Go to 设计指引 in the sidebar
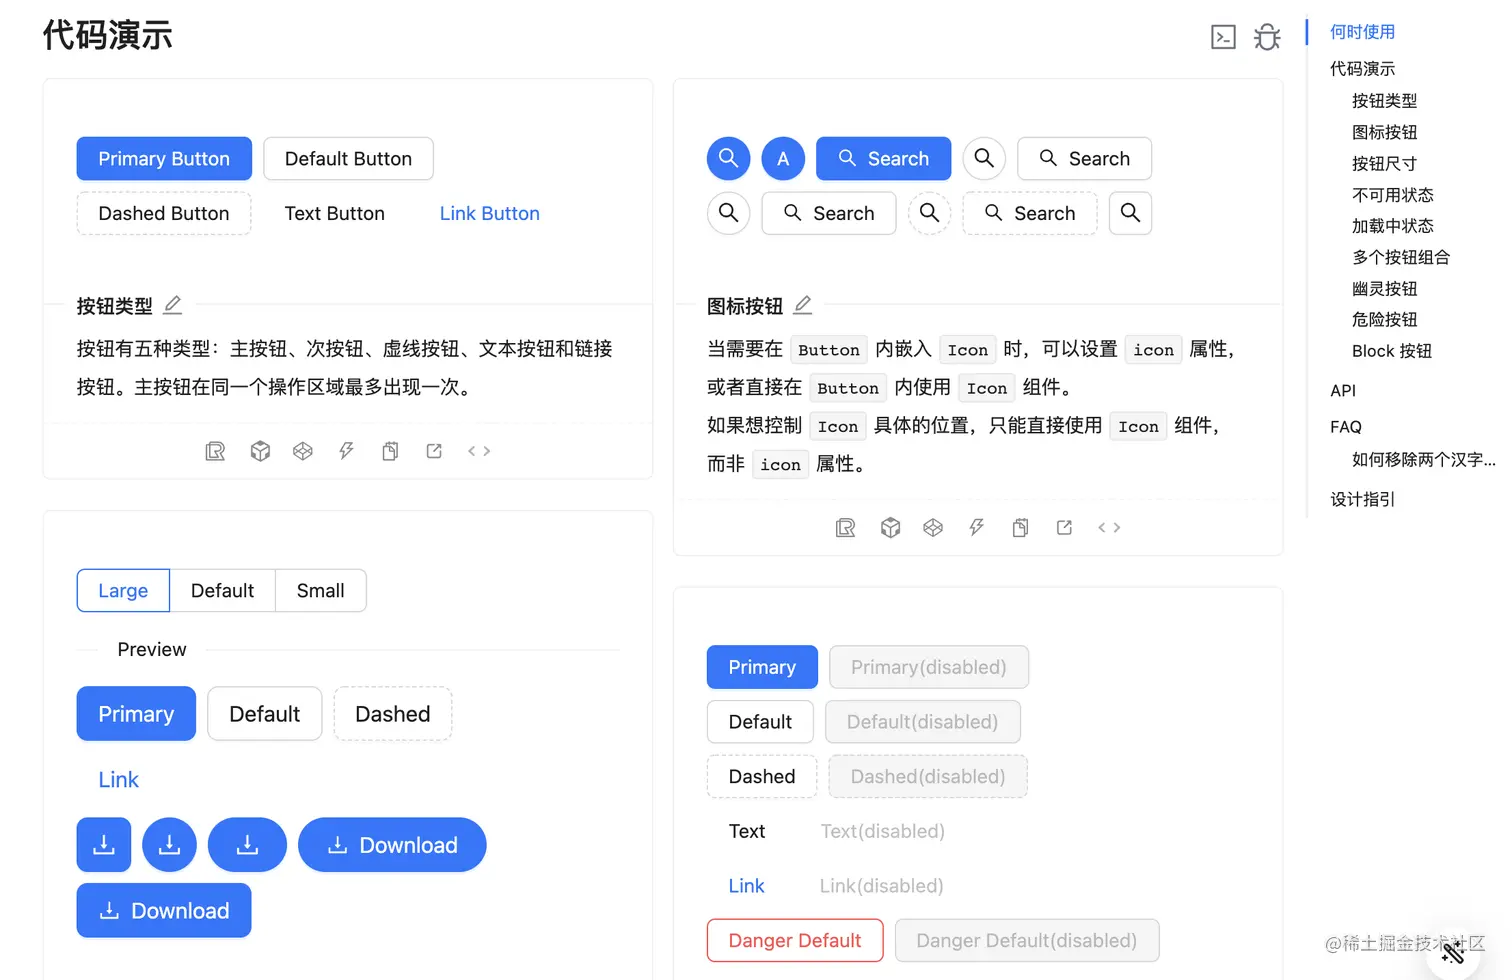The image size is (1512, 980). coord(1362,499)
